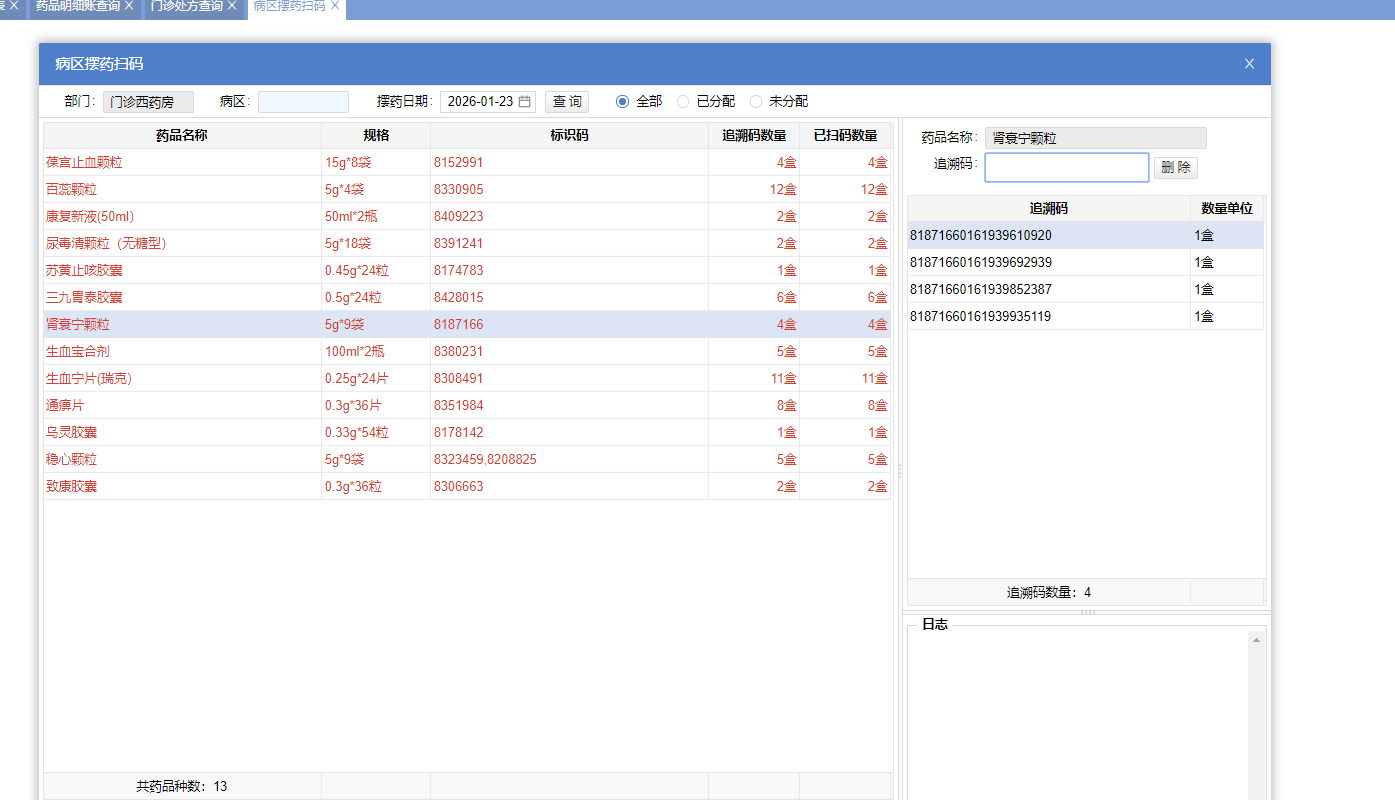This screenshot has width=1395, height=800.
Task: Click the 已扫码数量 column header
Action: [845, 135]
